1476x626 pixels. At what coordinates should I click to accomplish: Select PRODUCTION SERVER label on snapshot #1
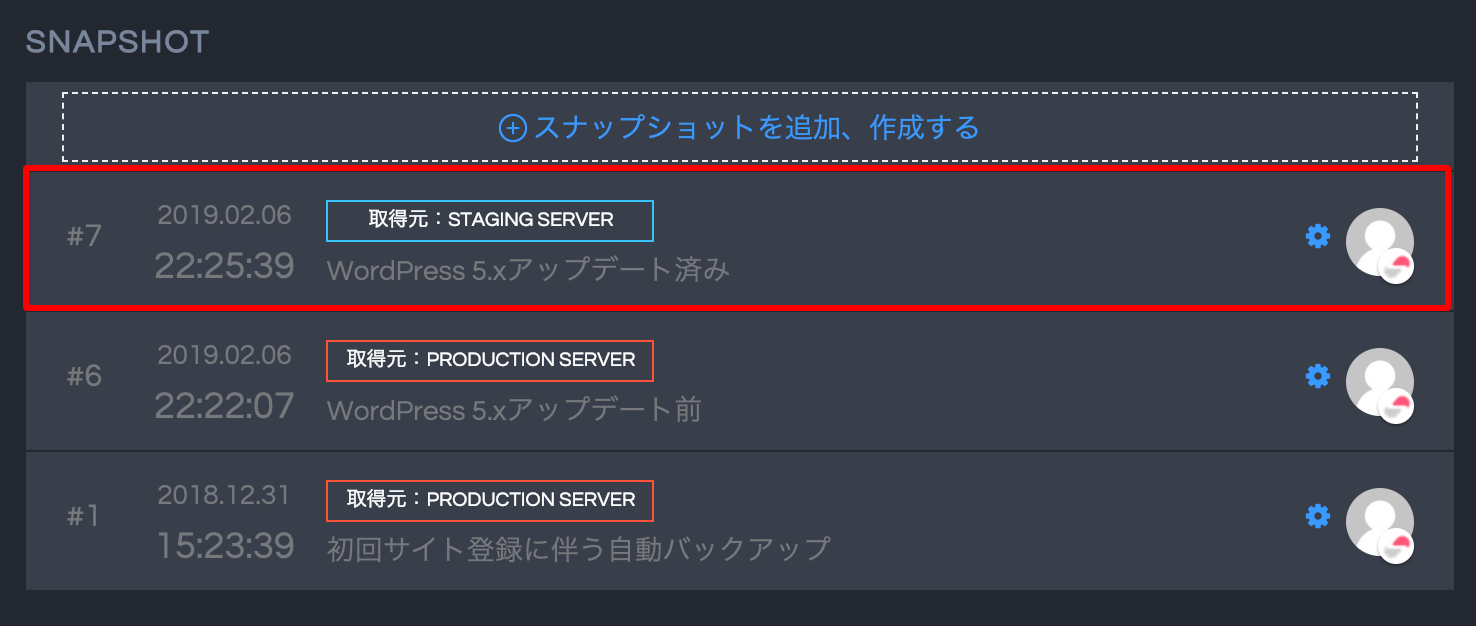coord(490,500)
